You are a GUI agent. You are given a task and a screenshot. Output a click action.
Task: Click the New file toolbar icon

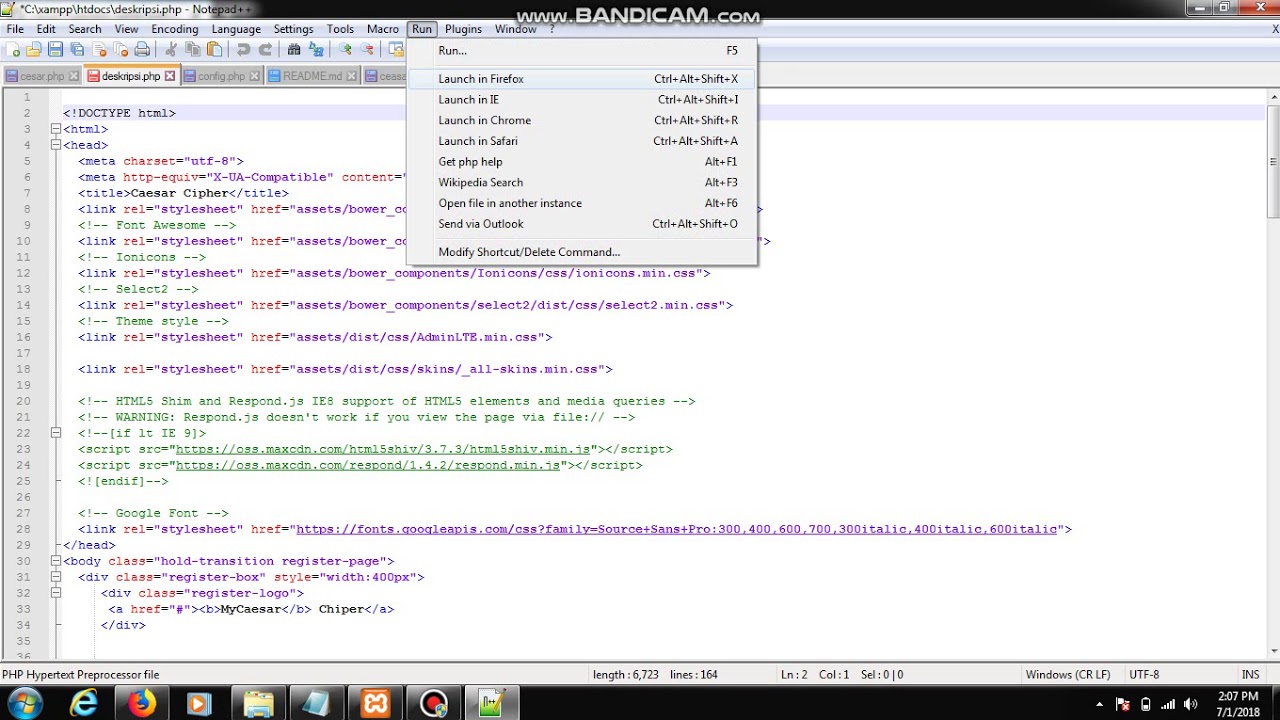[13, 50]
